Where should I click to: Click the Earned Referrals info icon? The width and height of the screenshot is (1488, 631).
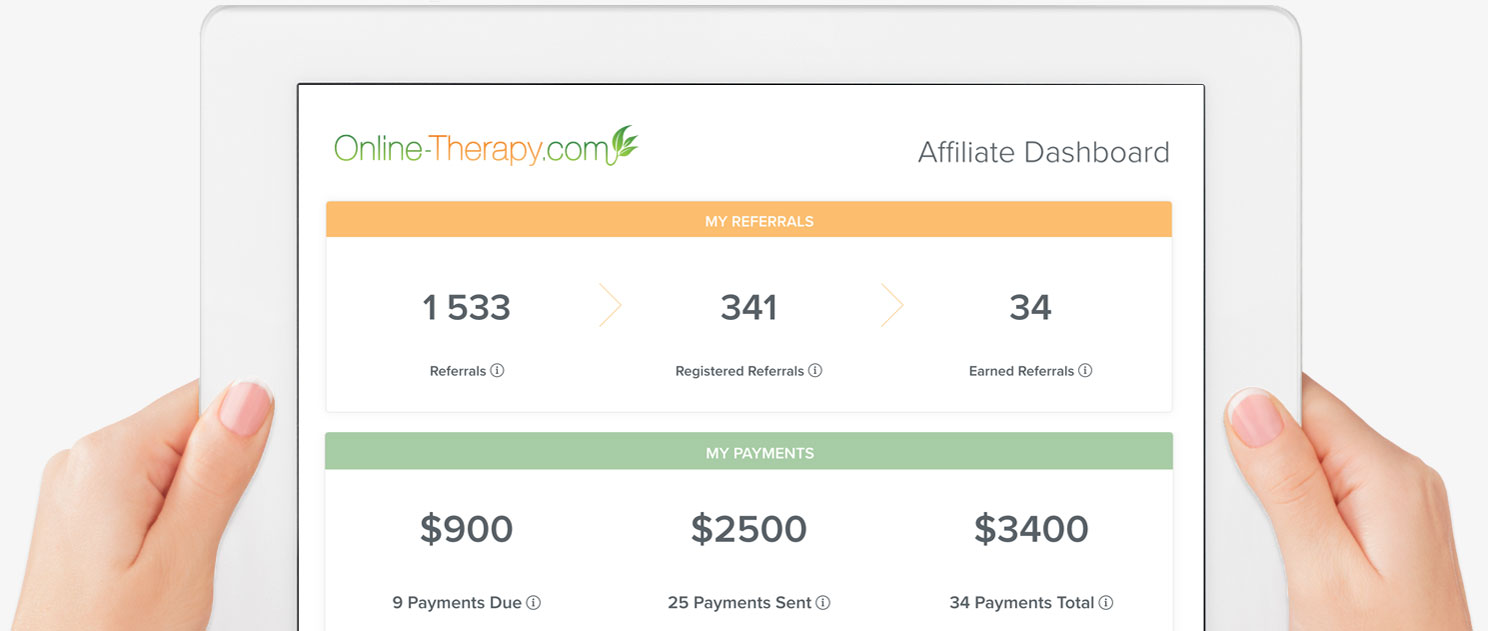pos(1087,370)
